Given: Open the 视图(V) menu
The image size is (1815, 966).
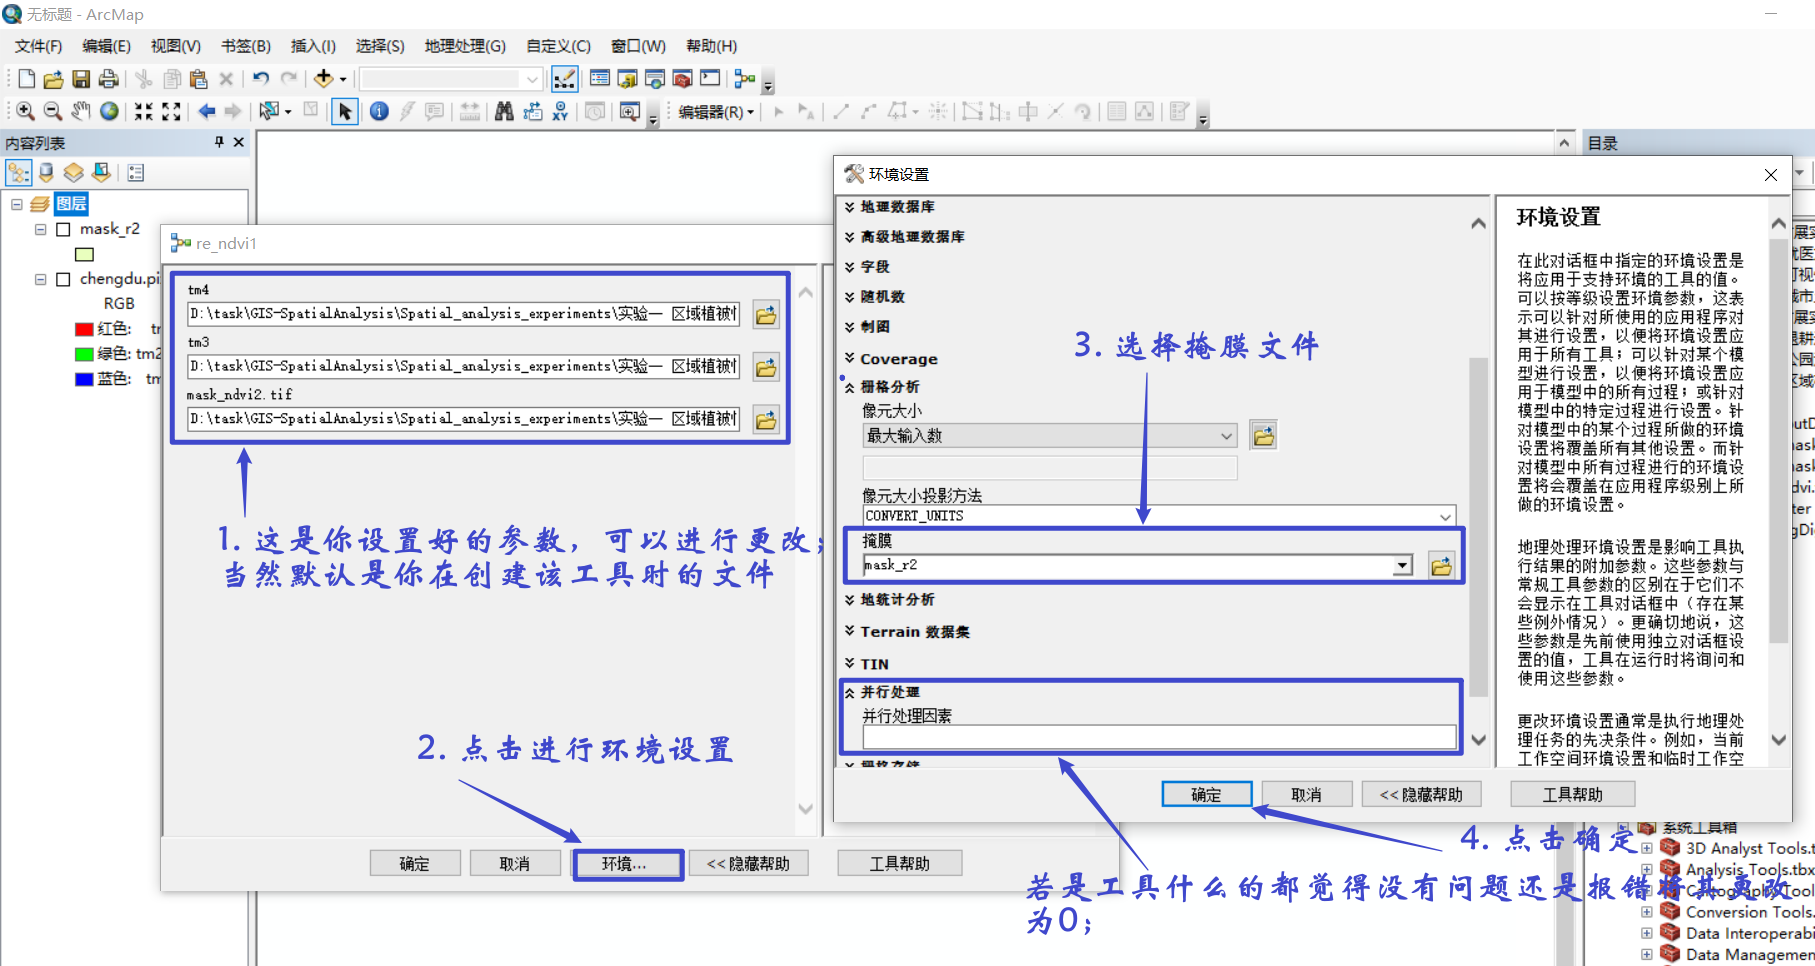Looking at the screenshot, I should (175, 46).
